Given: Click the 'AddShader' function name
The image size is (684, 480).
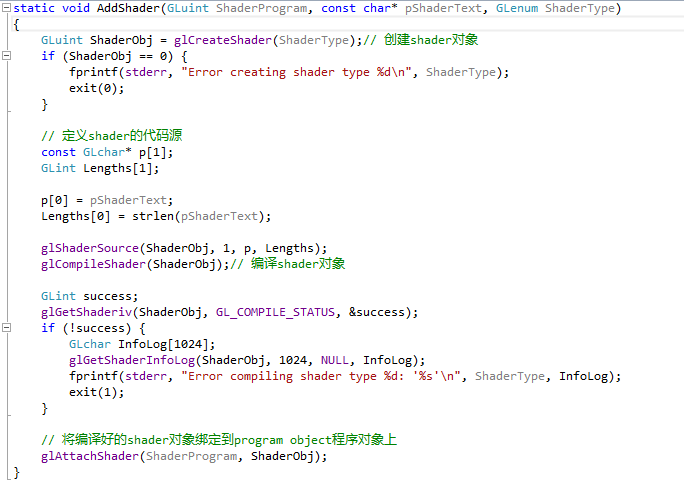Looking at the screenshot, I should (x=129, y=8).
